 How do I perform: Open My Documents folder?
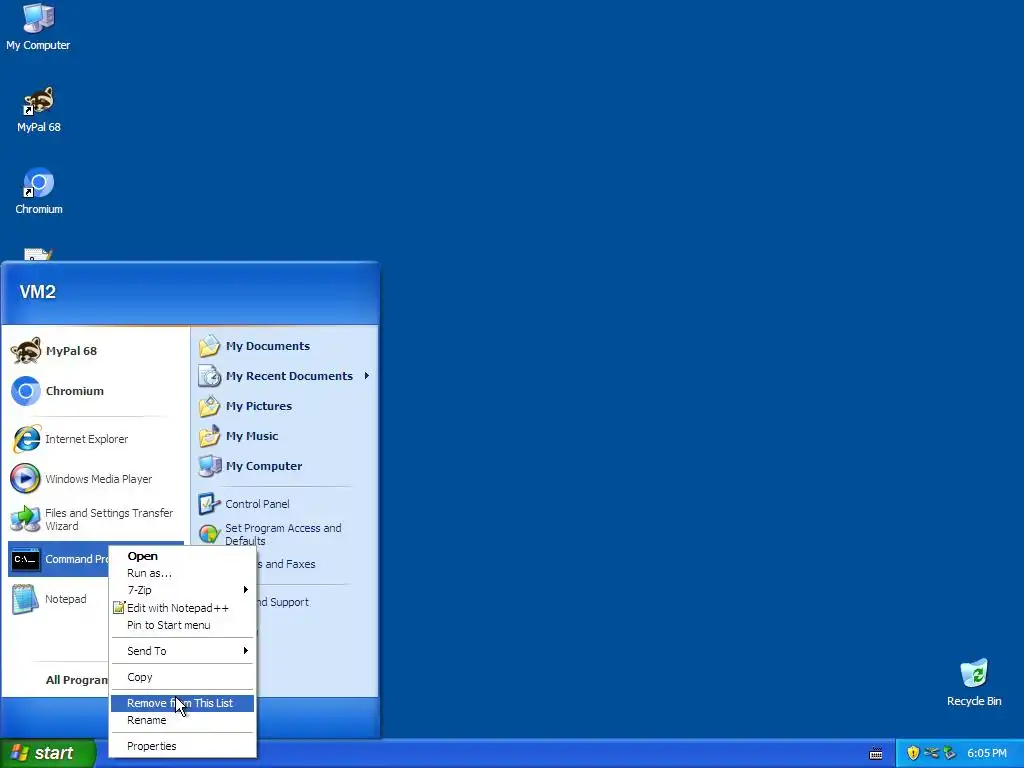(285, 345)
